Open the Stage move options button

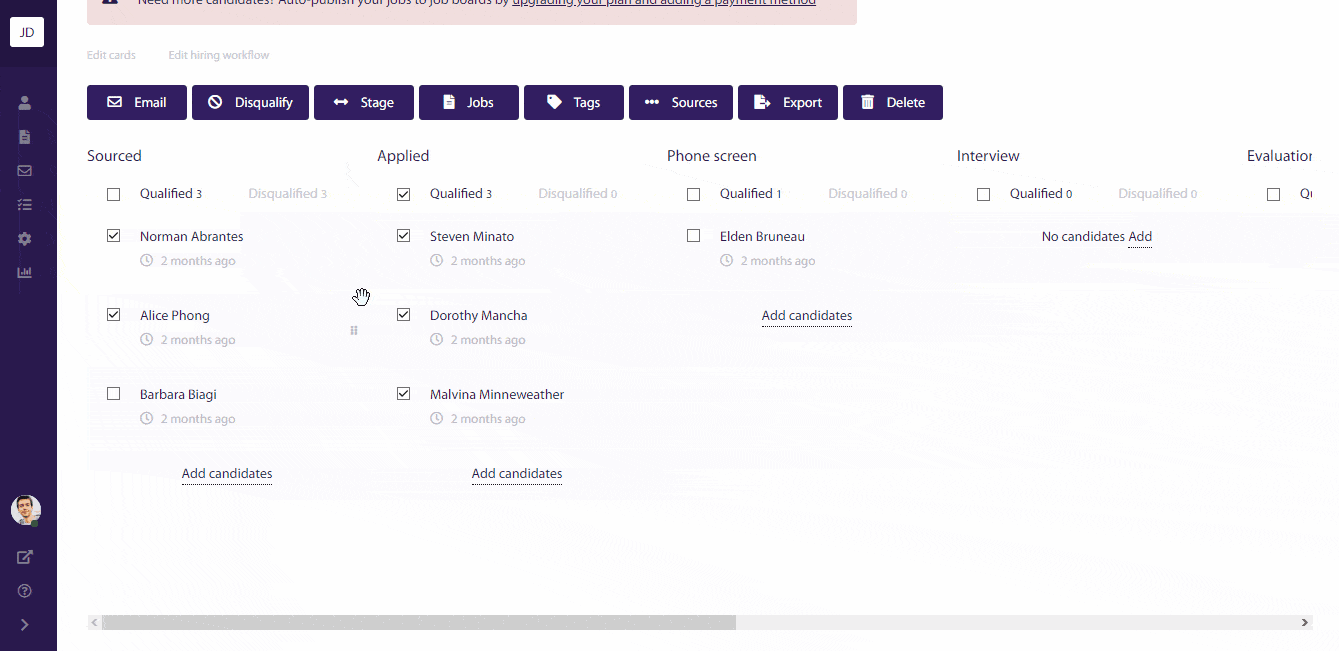tap(364, 102)
